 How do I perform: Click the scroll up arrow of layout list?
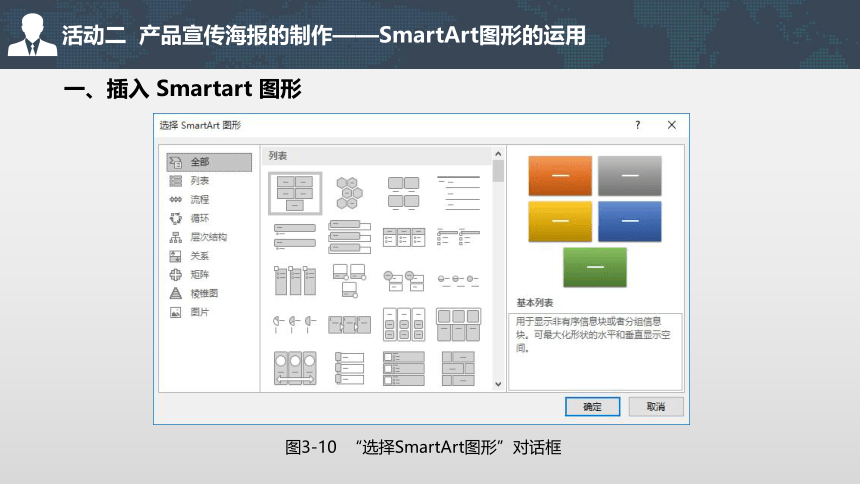pyautogui.click(x=498, y=154)
